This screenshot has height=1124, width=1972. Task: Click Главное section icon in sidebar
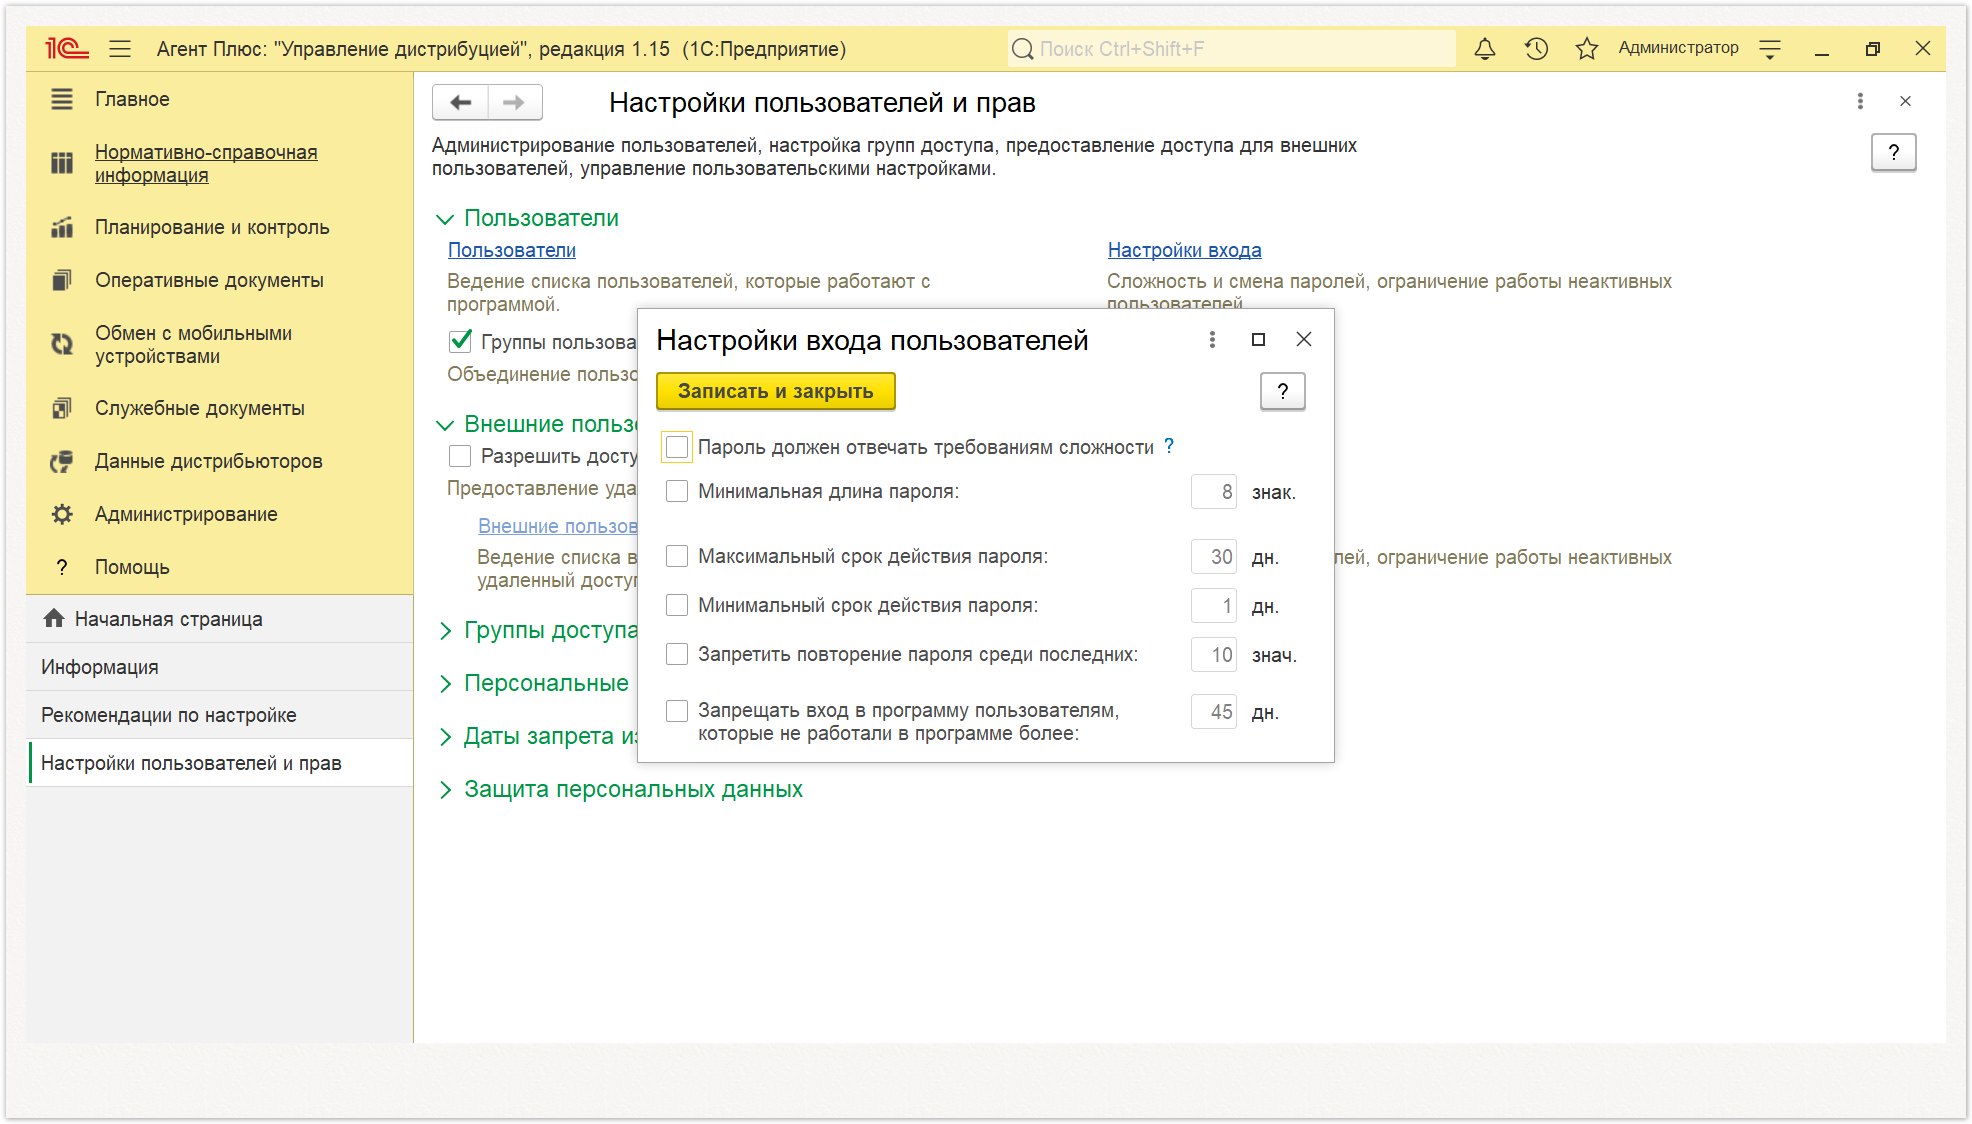click(x=62, y=99)
